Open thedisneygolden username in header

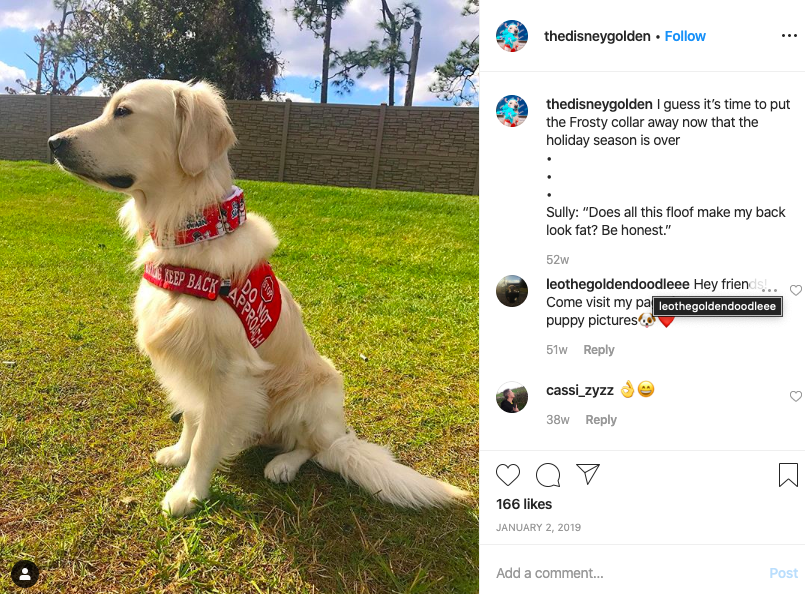597,36
